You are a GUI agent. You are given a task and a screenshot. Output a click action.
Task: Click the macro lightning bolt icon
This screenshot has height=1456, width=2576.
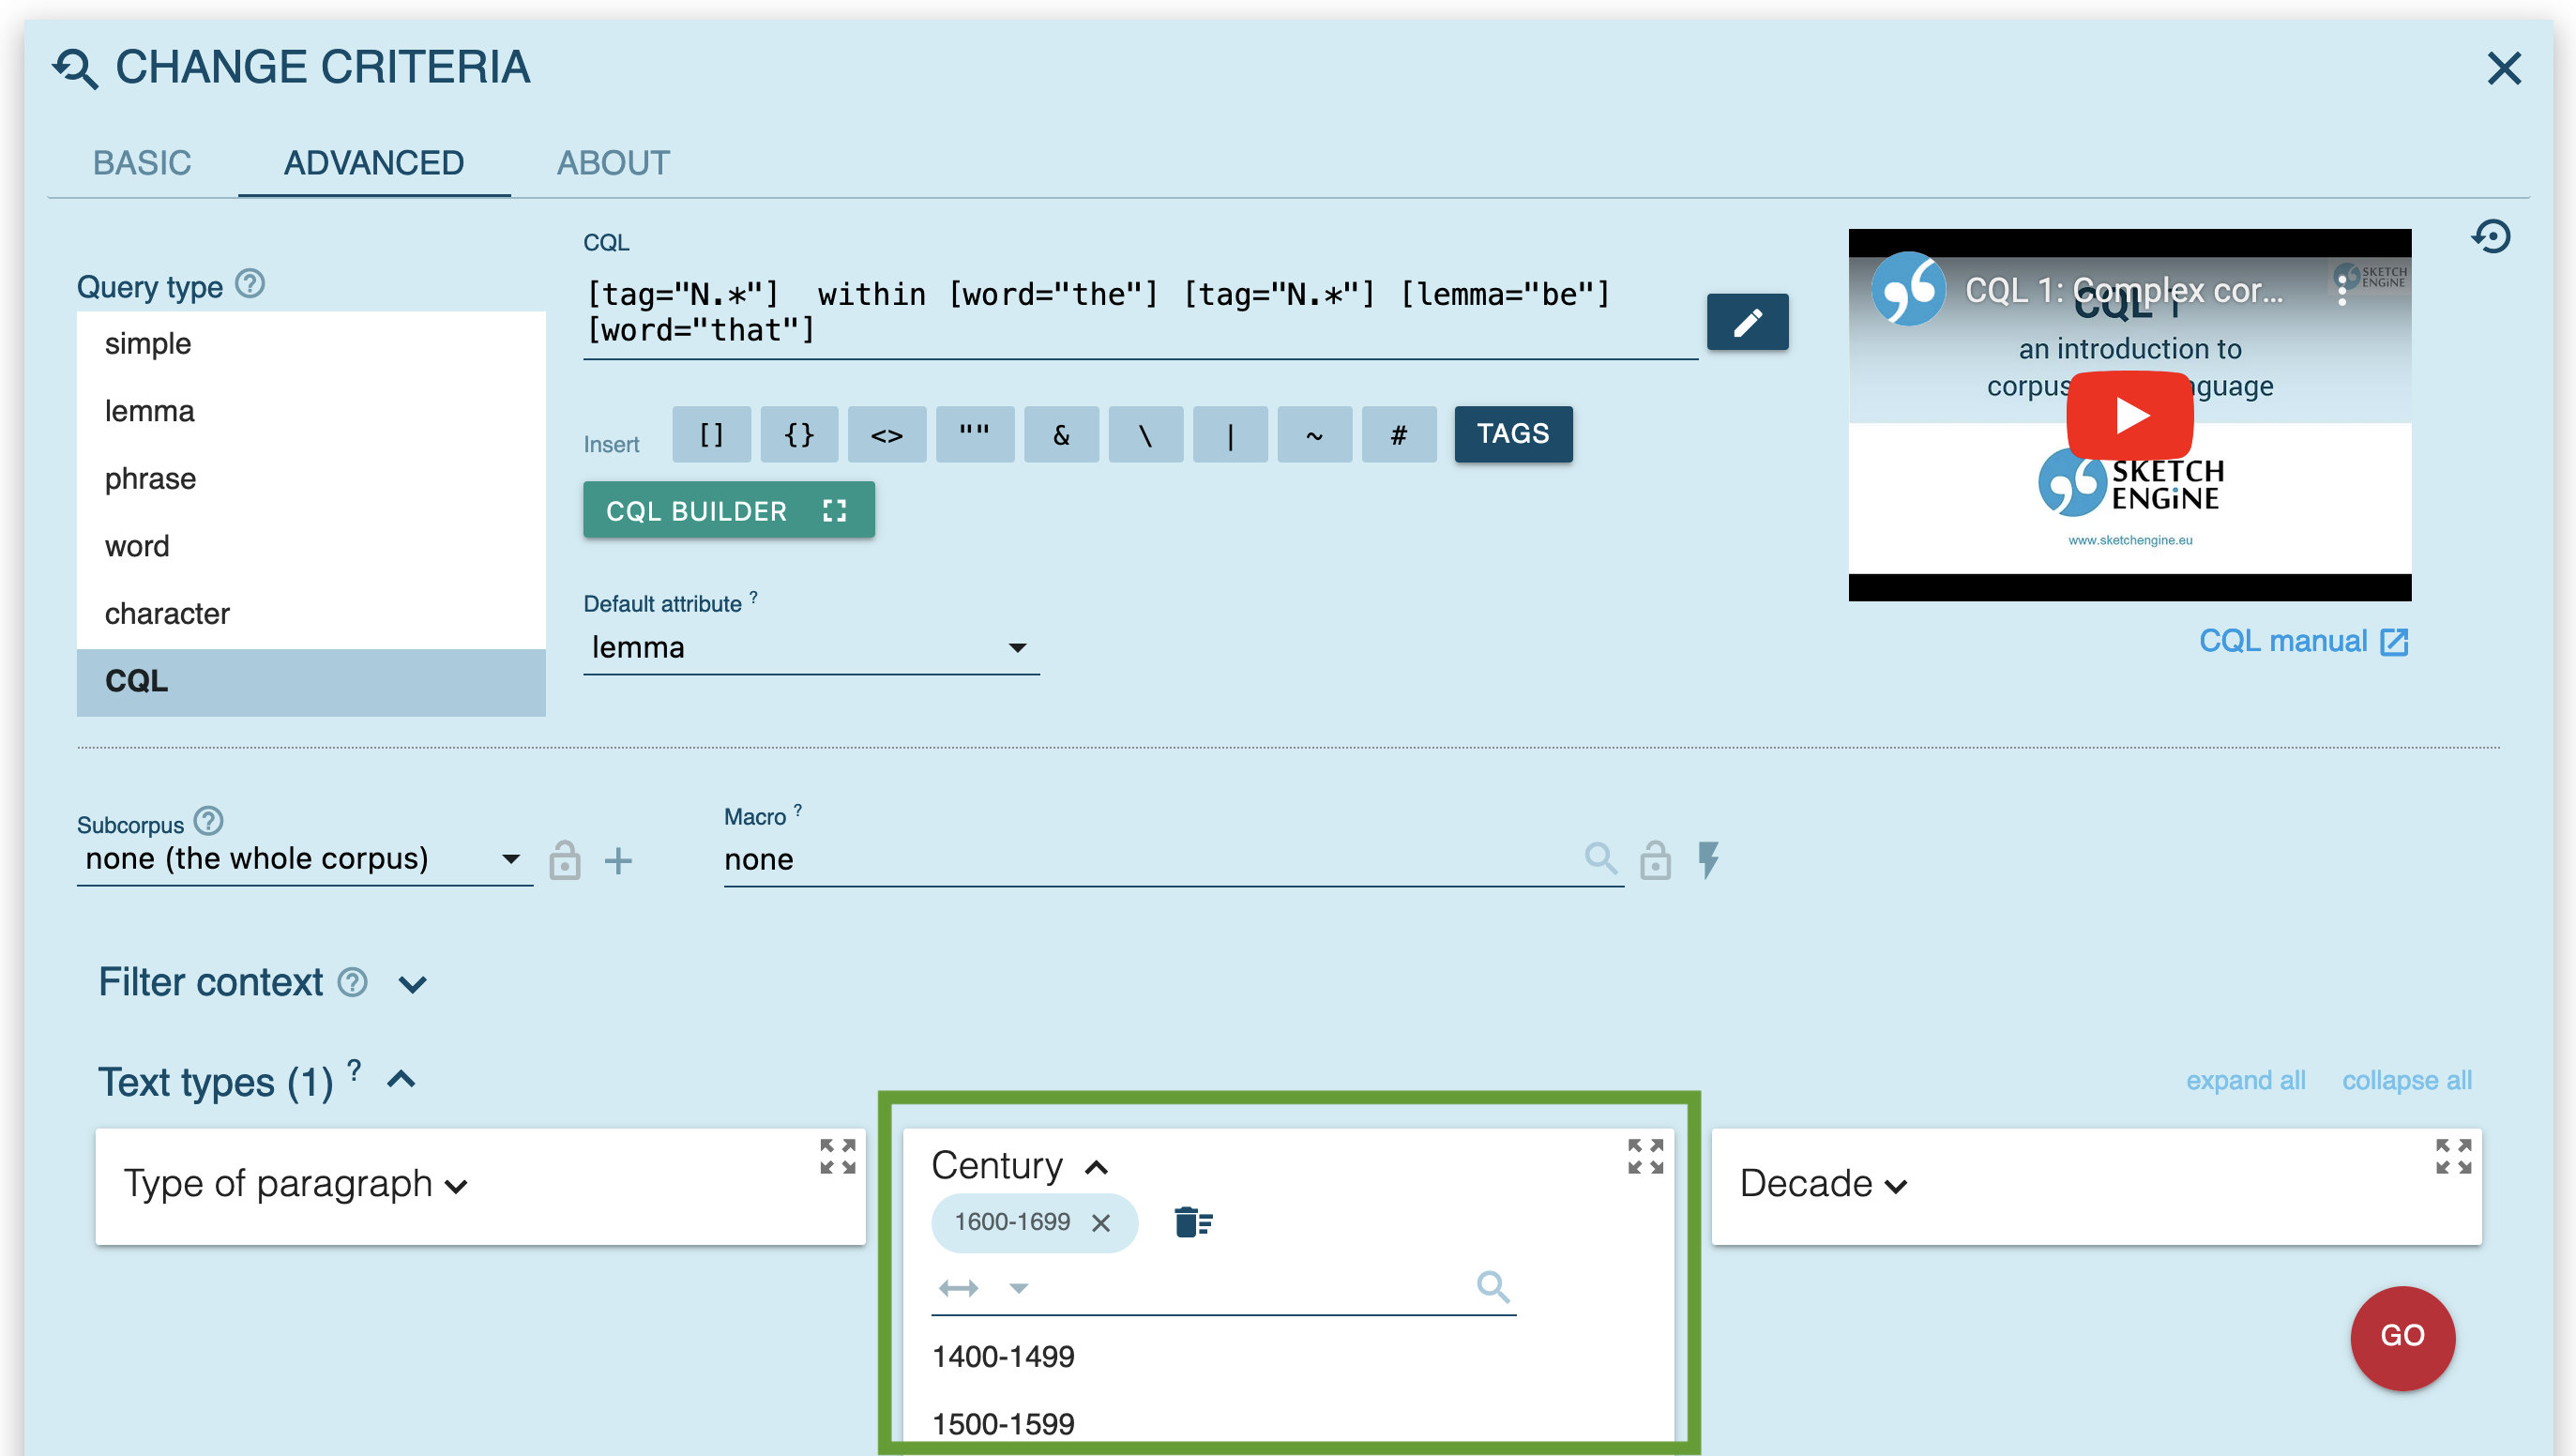(1708, 860)
